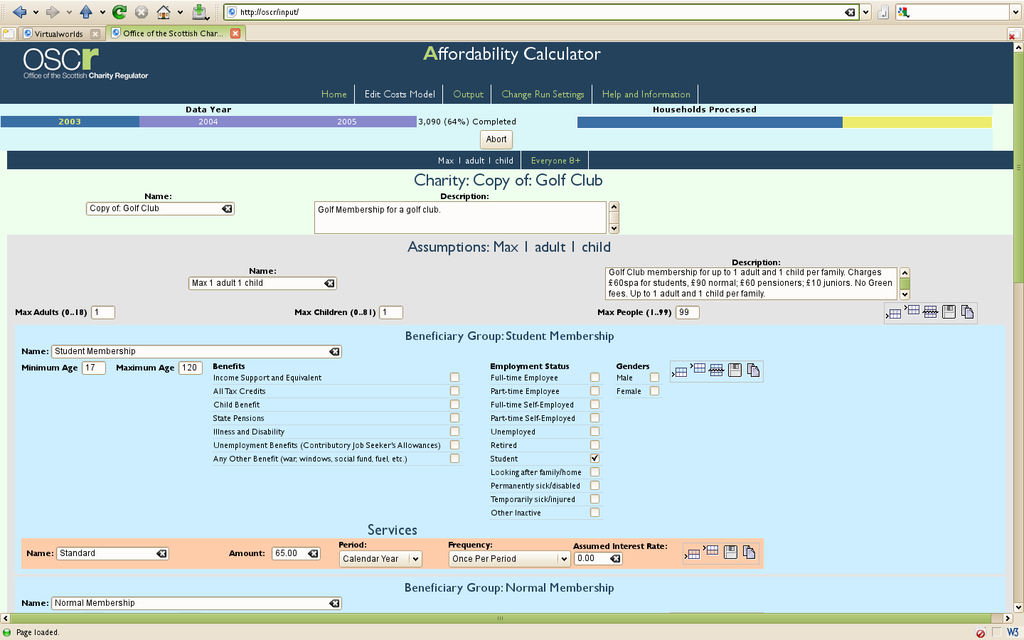Switch to the Everyone 8+ assumptions tab
The height and width of the screenshot is (640, 1024).
[x=555, y=160]
